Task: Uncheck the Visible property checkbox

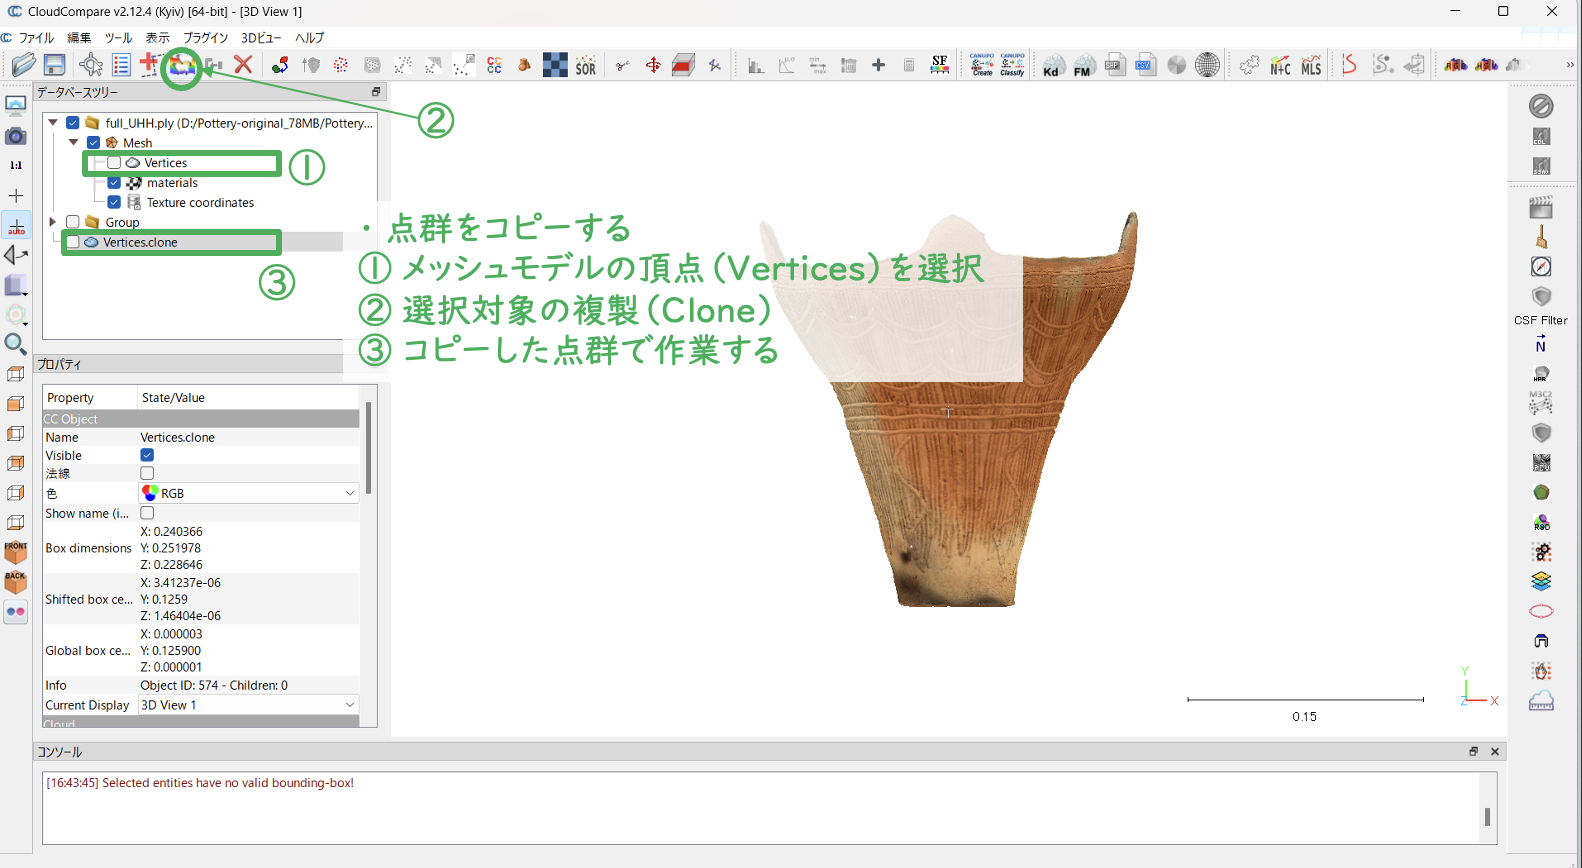Action: click(147, 455)
